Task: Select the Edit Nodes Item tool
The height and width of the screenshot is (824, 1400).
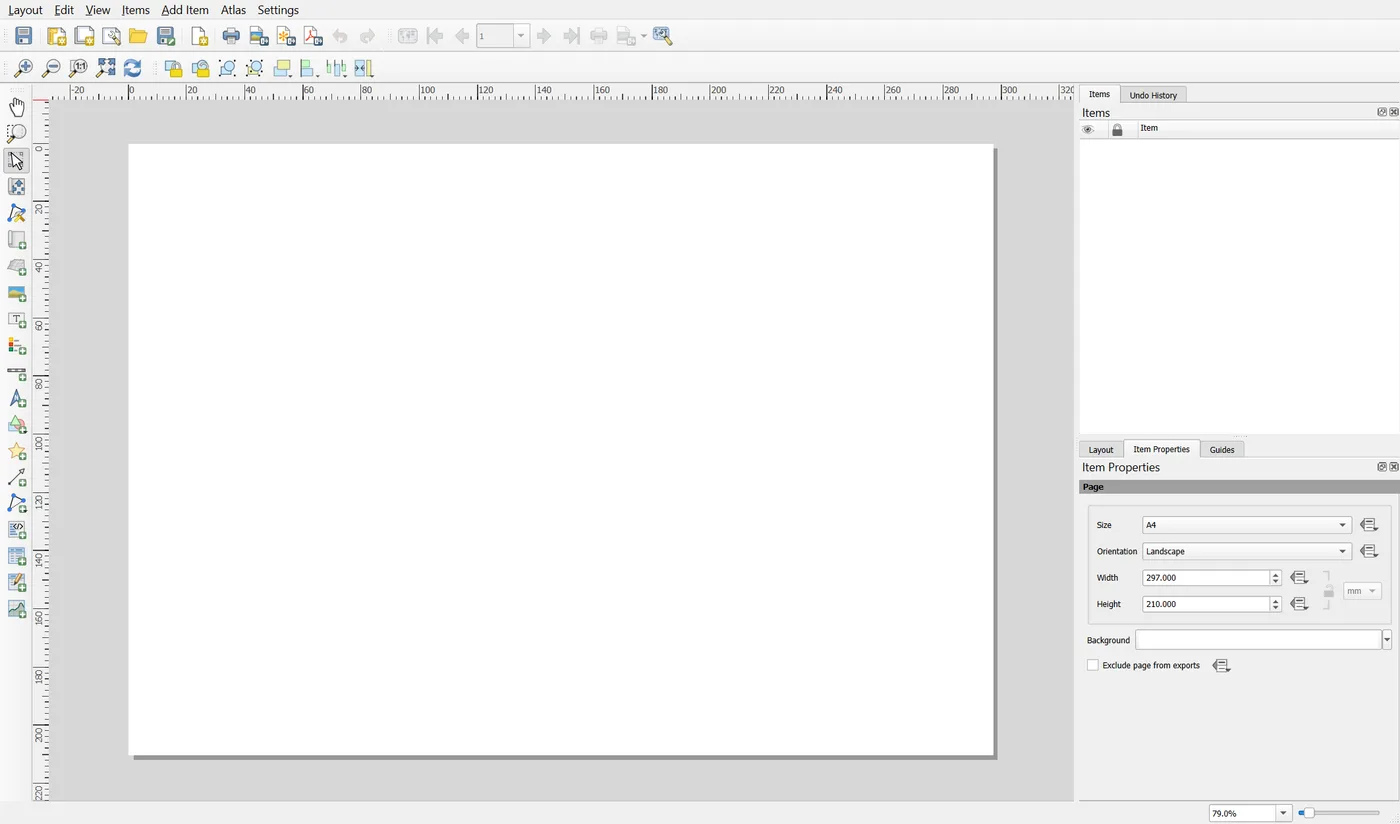Action: (17, 213)
